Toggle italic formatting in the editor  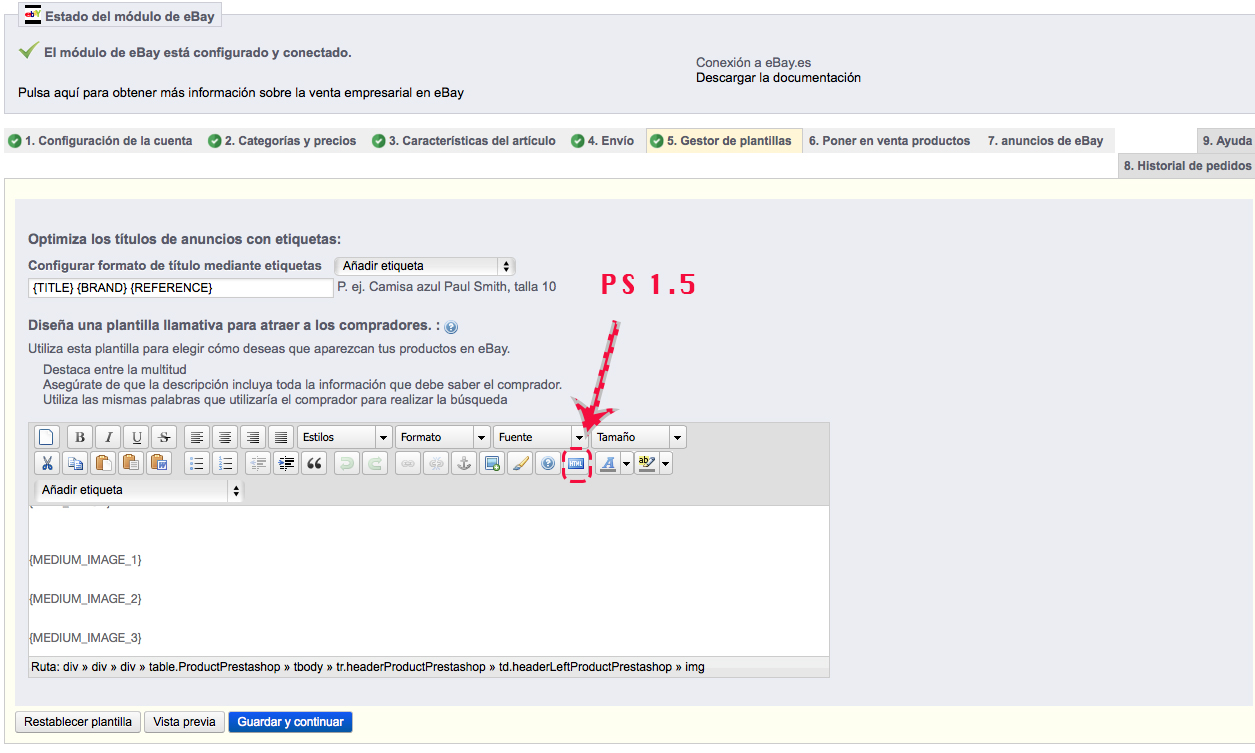pyautogui.click(x=108, y=437)
